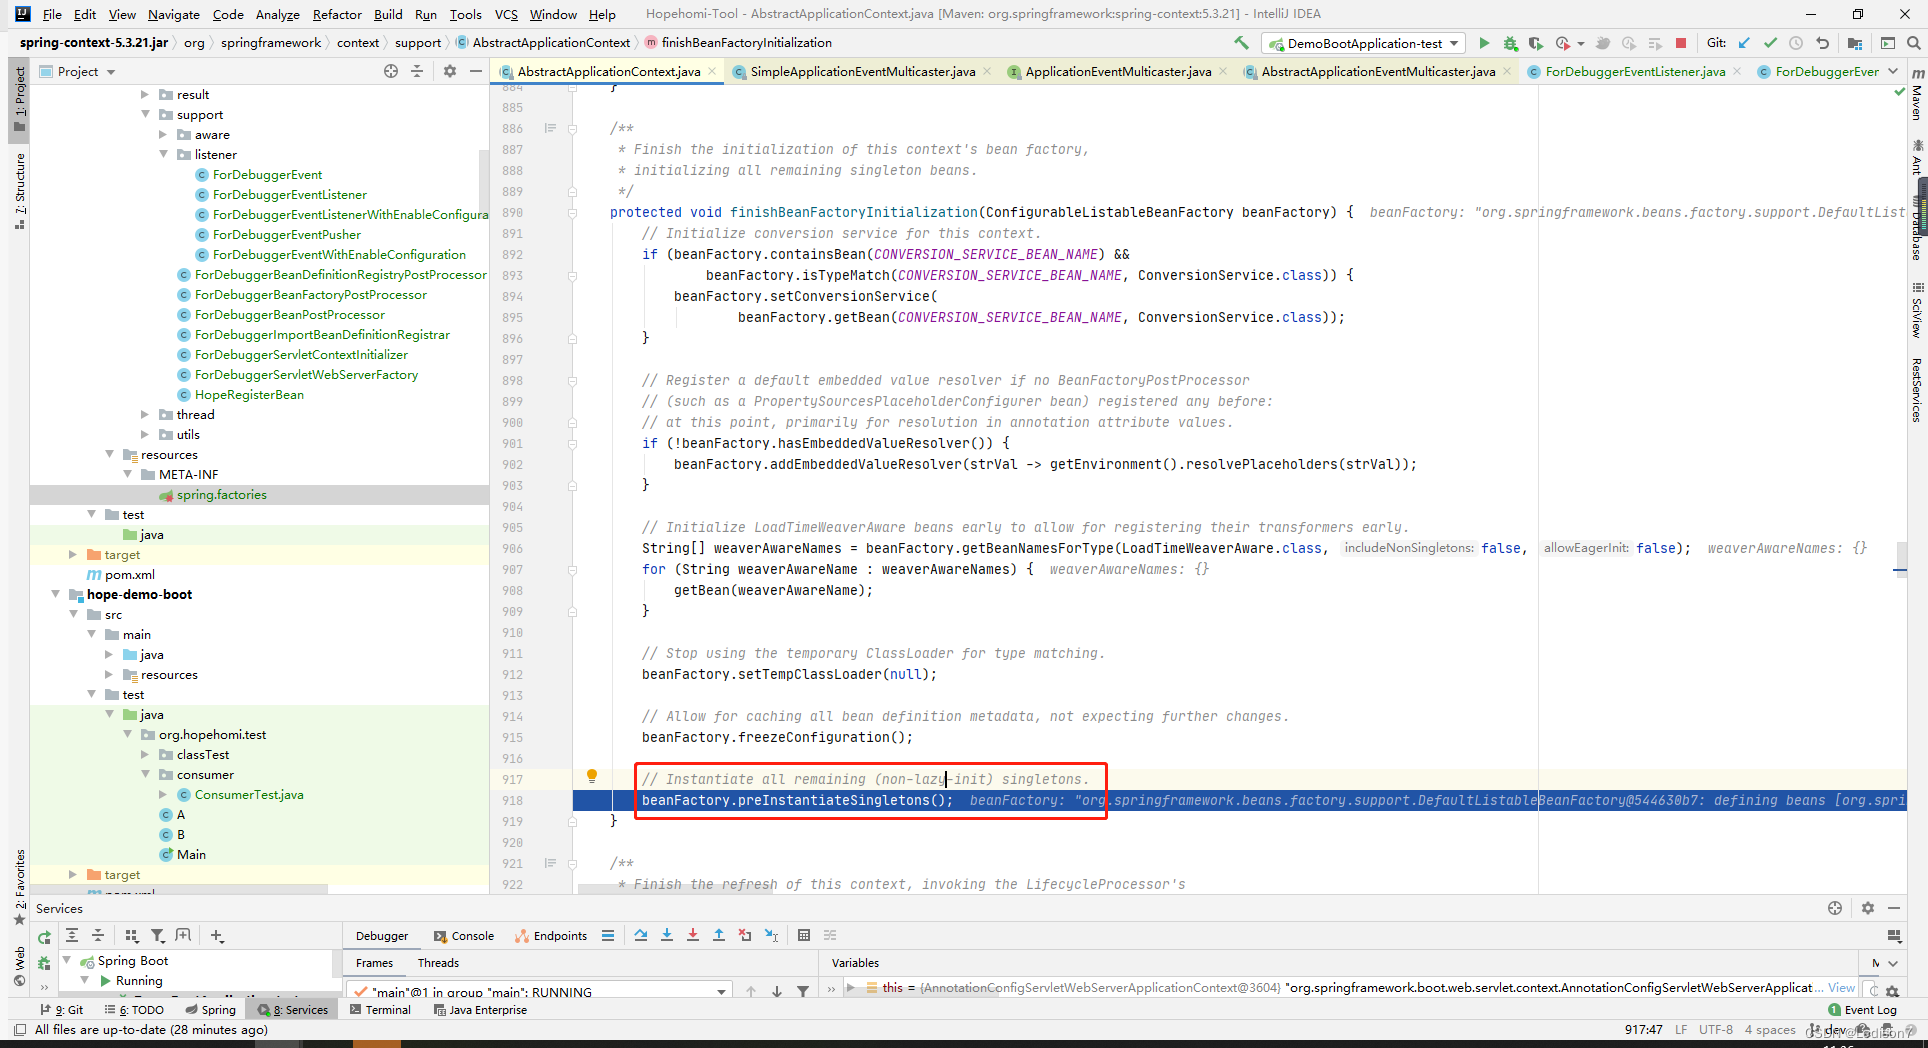The image size is (1928, 1048).
Task: Click the Step Into debugger icon
Action: [x=667, y=935]
